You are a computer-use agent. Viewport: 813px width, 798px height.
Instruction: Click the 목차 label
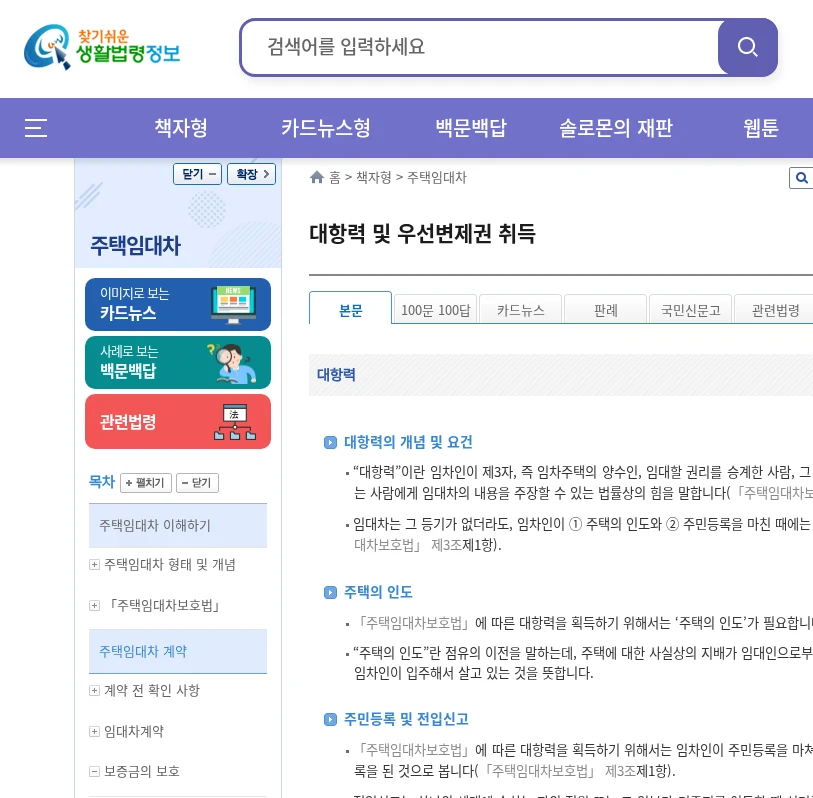click(102, 482)
